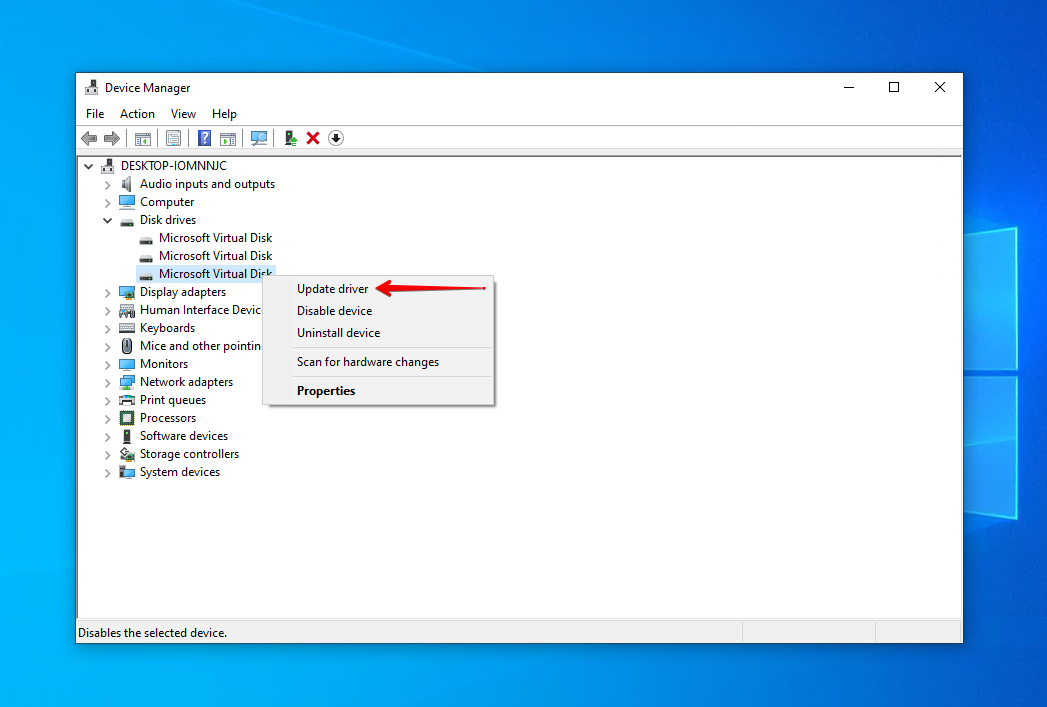Screen dimensions: 1047x707
Task: Expand the Display adapters category
Action: (x=108, y=292)
